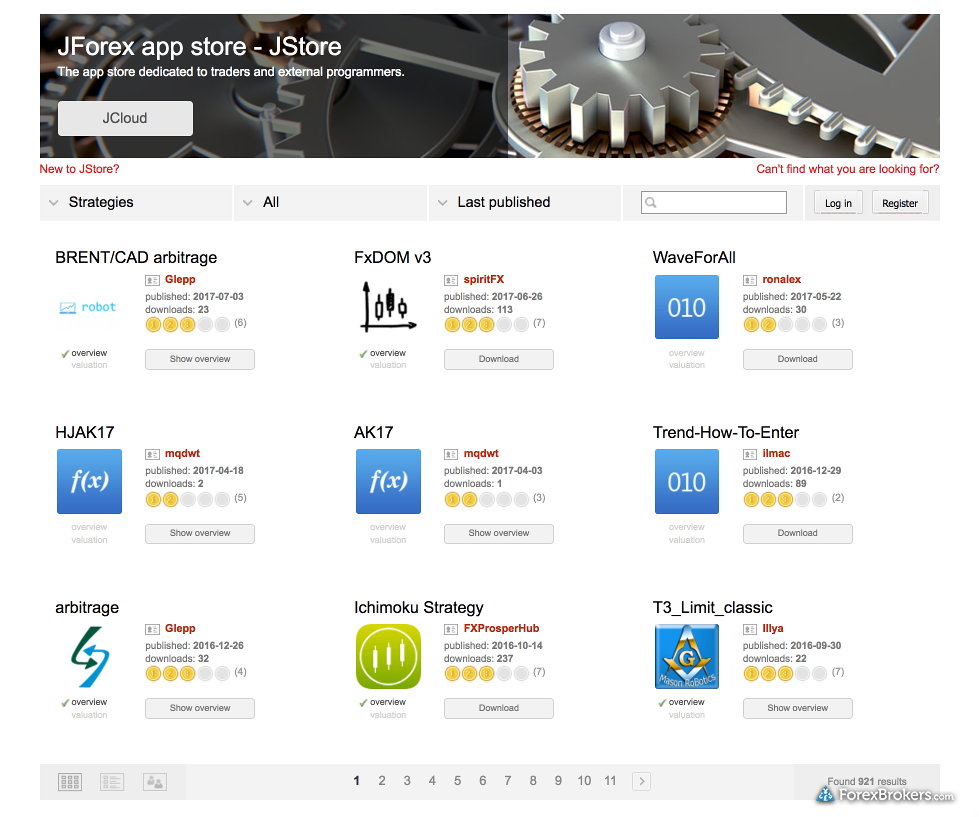Click the Ichimoku Strategy coin rating
The width and height of the screenshot is (979, 817).
(487, 673)
